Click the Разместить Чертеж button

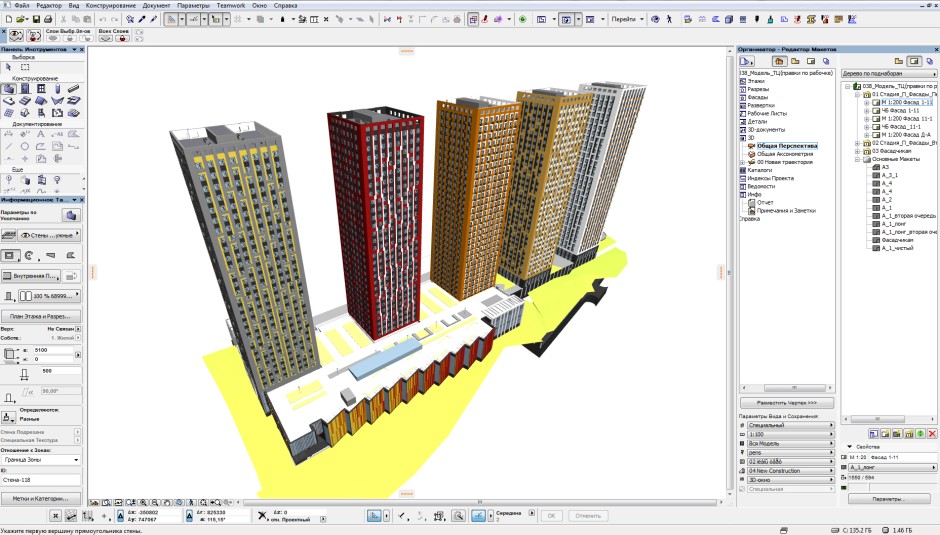tap(785, 402)
